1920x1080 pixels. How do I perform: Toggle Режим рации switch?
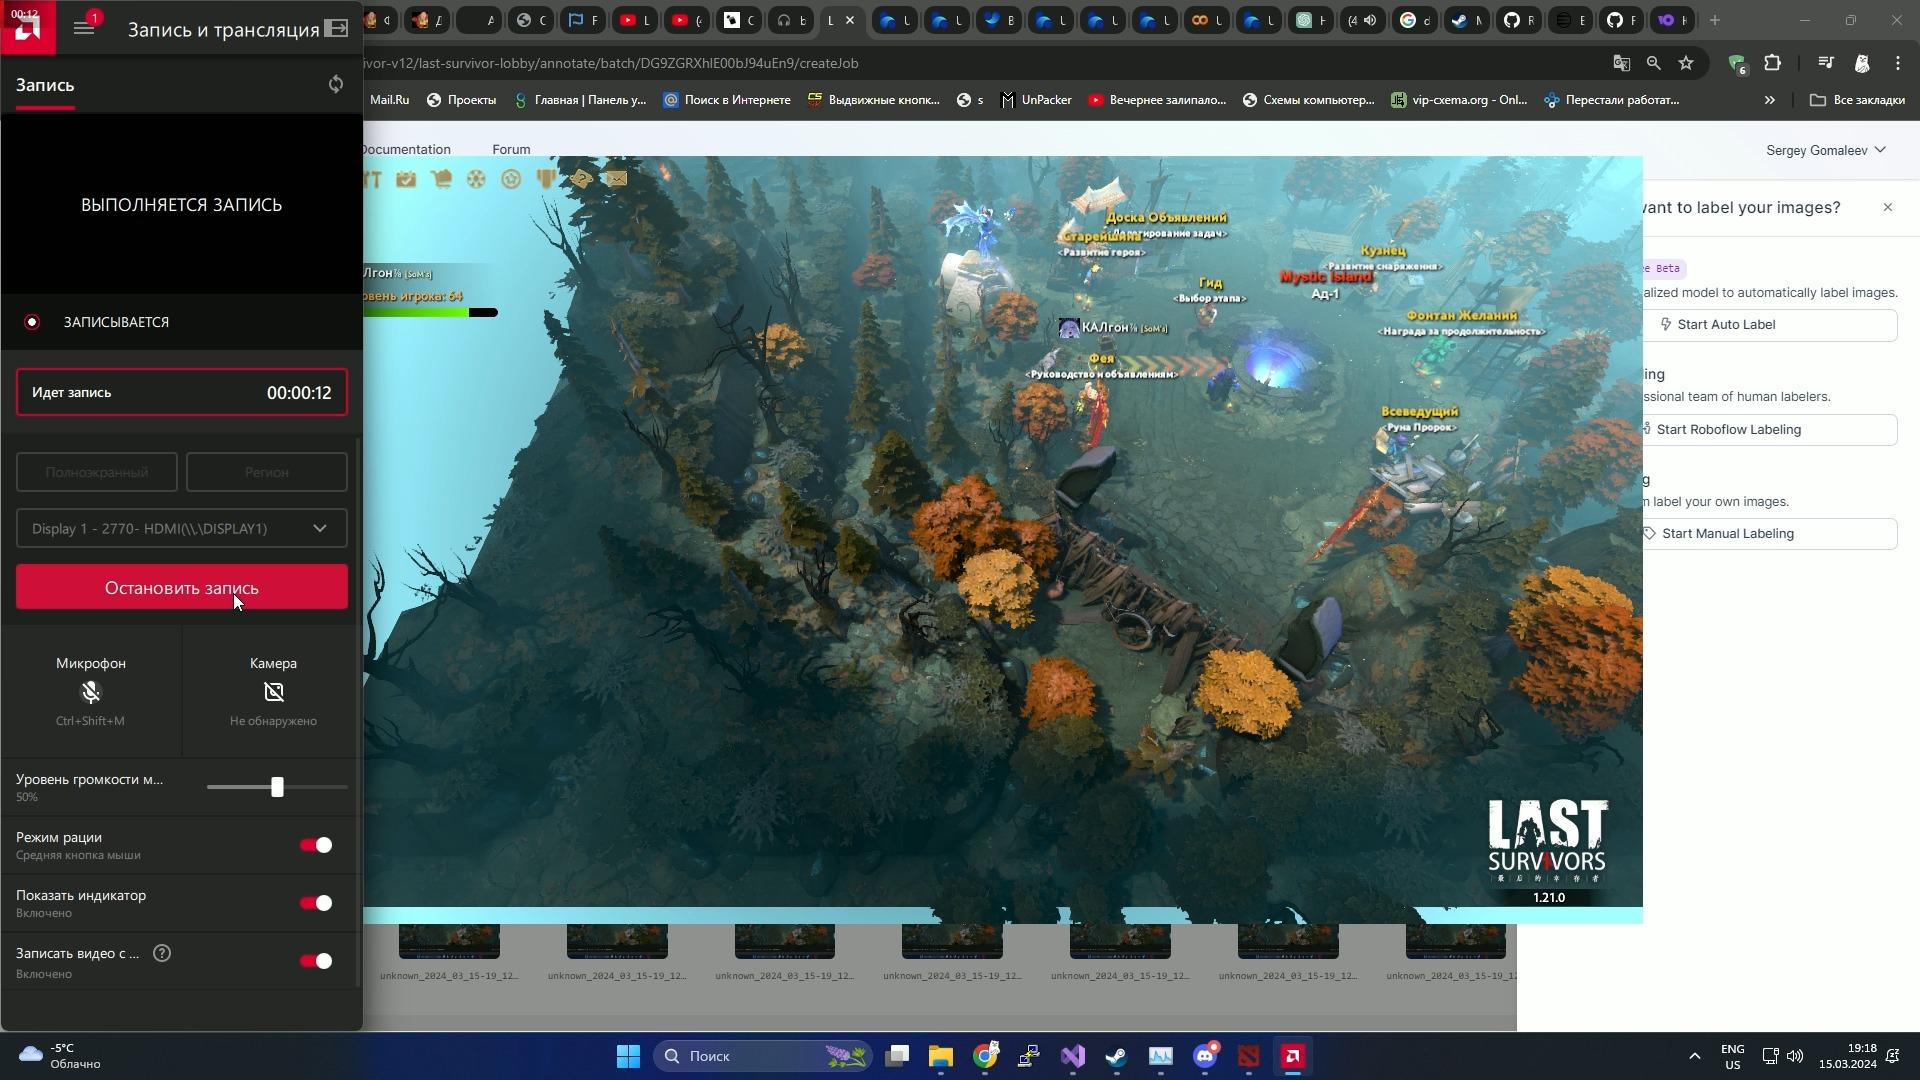tap(316, 845)
